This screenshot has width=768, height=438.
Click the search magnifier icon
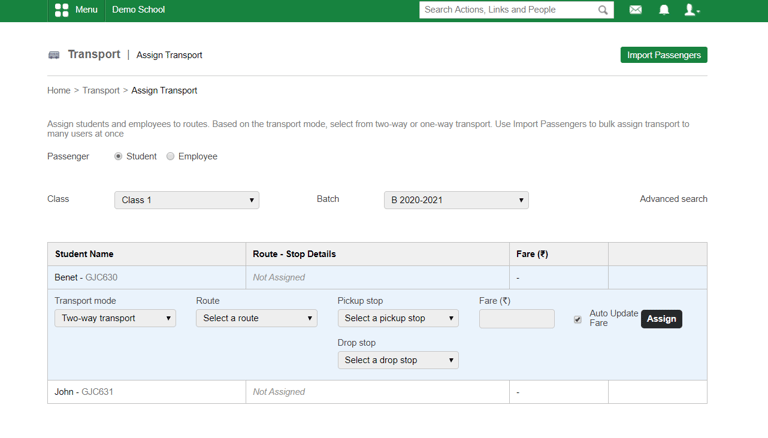[603, 10]
